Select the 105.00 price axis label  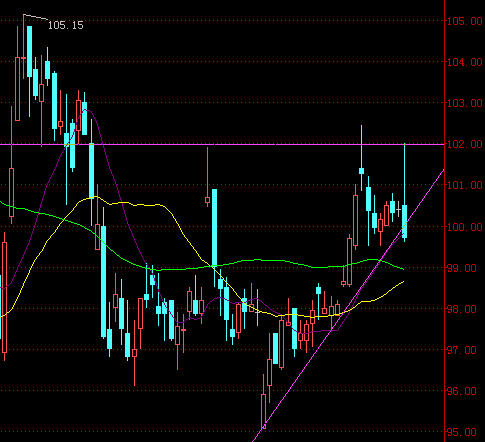coord(464,21)
